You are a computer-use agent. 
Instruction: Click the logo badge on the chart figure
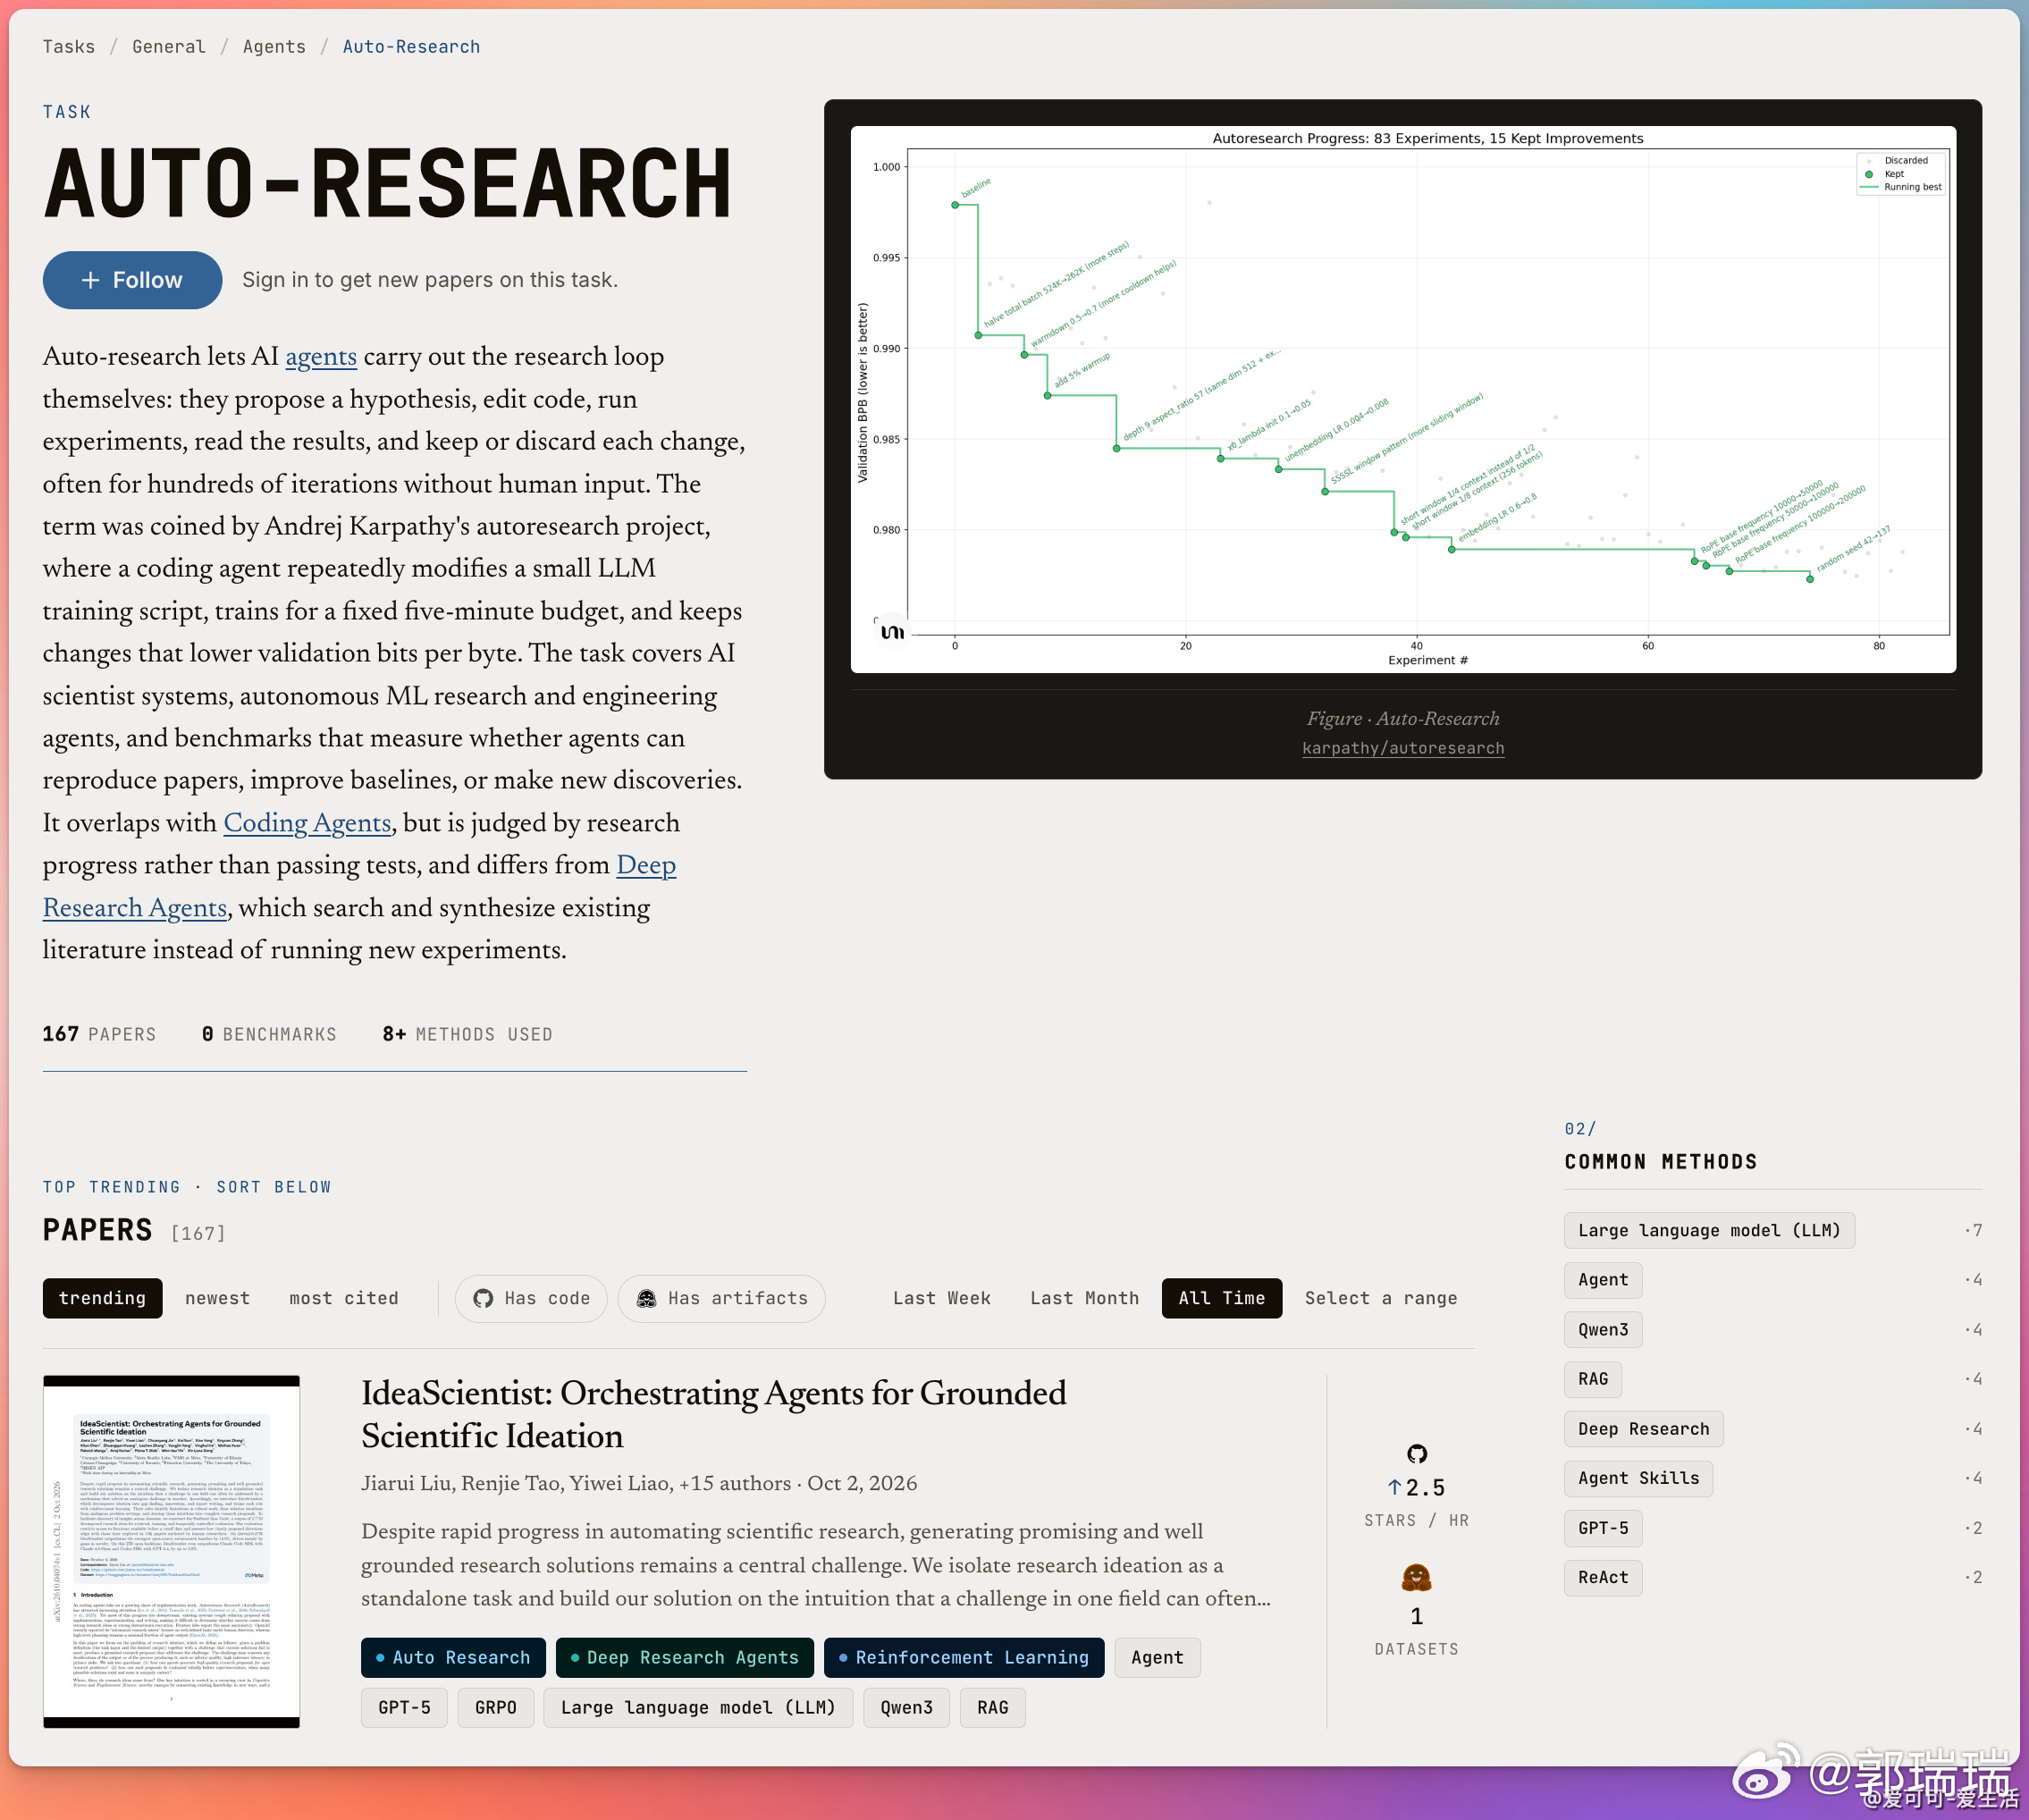892,632
